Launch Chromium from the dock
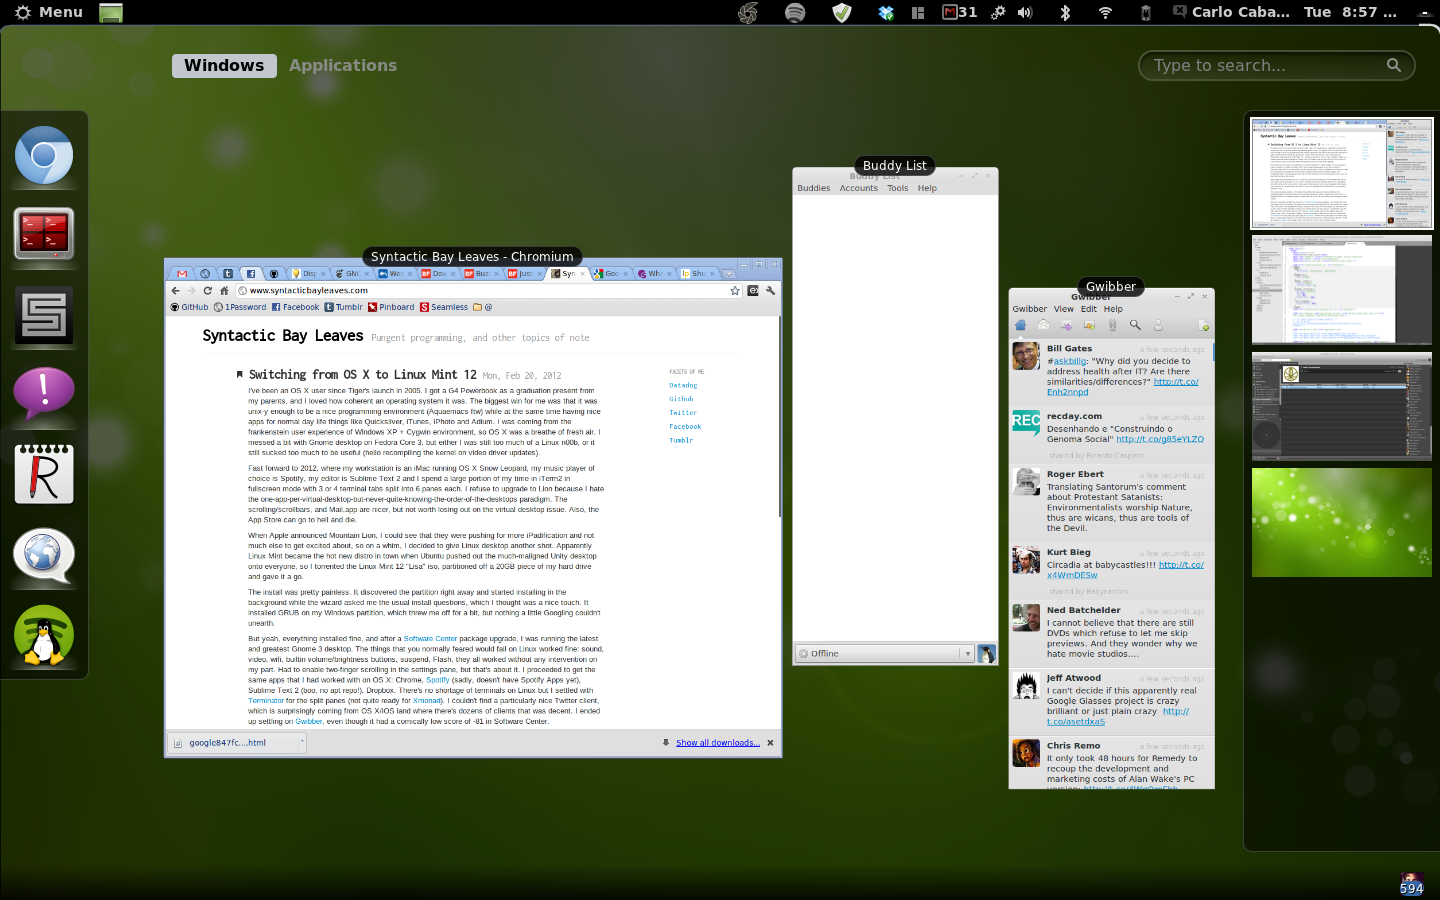The image size is (1440, 900). coord(44,156)
